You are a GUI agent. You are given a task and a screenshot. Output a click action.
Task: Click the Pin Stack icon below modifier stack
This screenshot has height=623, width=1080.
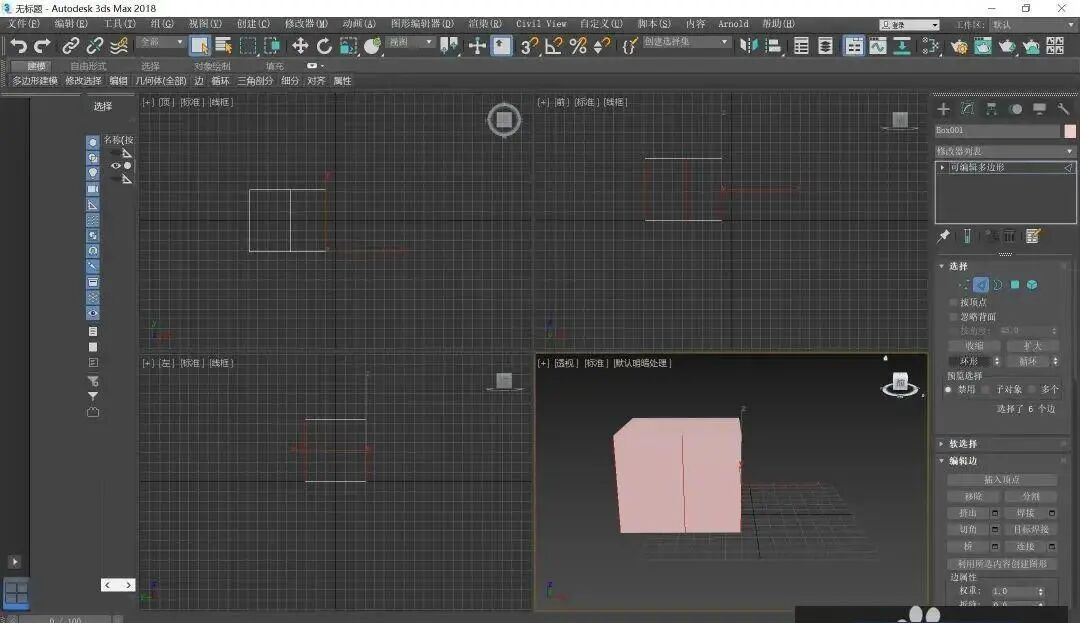944,236
